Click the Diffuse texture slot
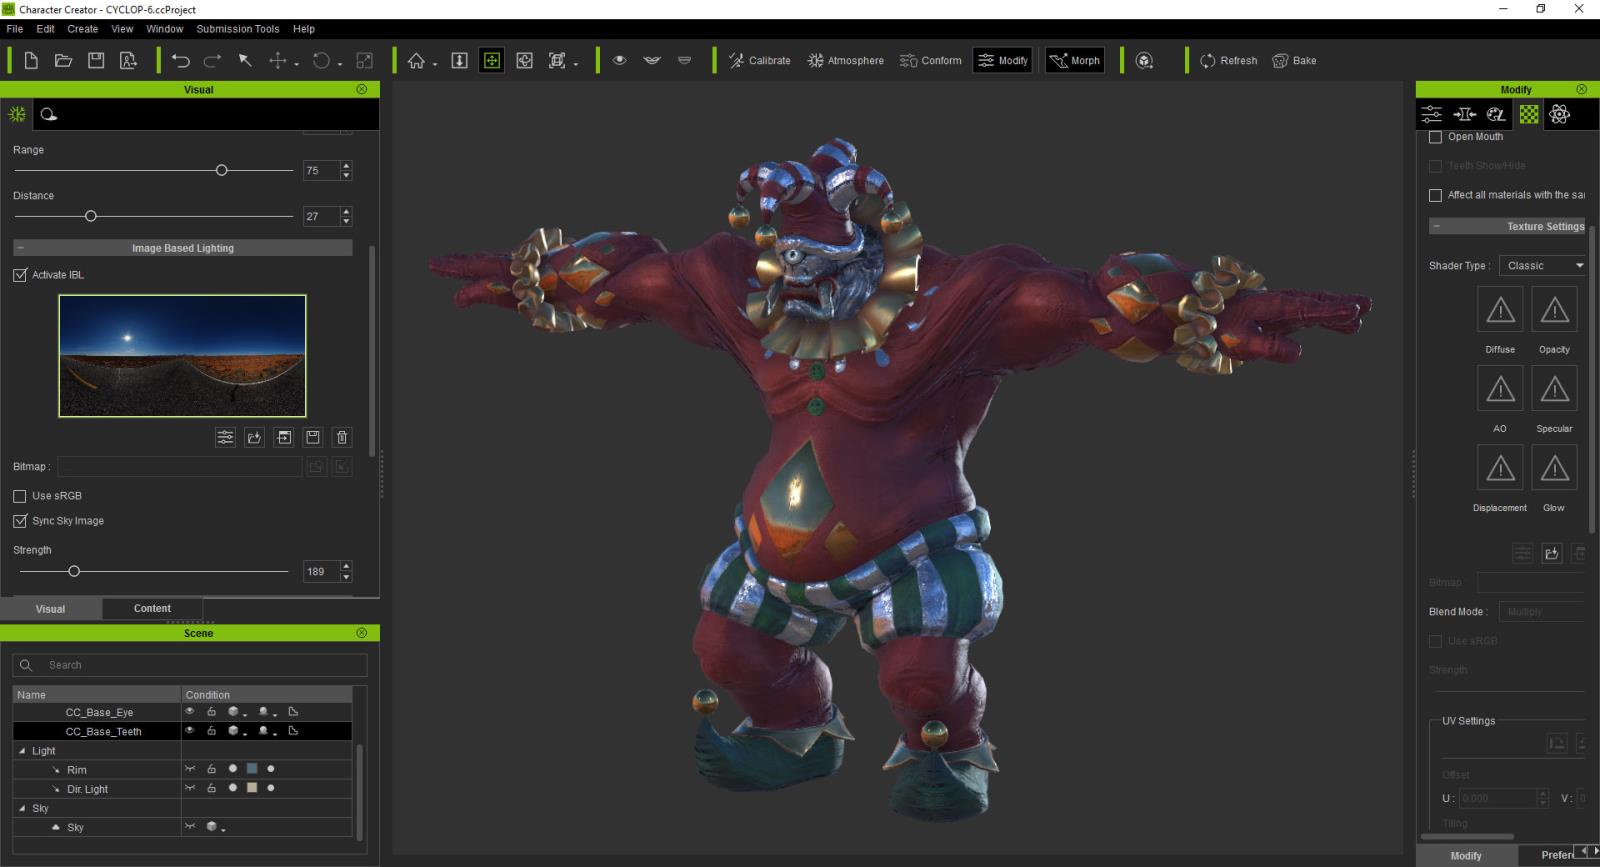This screenshot has height=867, width=1600. tap(1500, 309)
